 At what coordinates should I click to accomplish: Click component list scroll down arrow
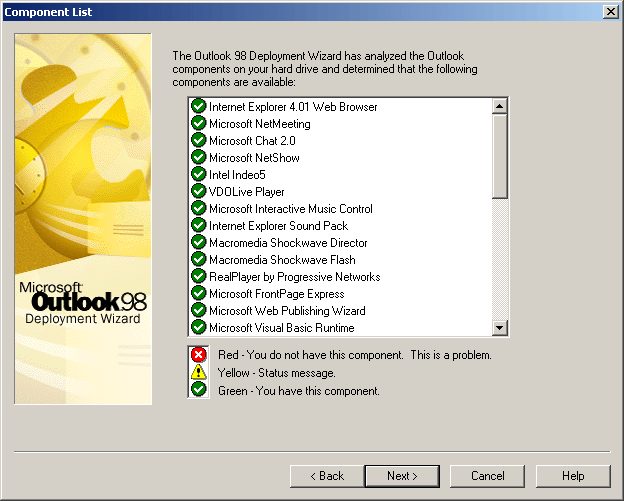tap(499, 328)
